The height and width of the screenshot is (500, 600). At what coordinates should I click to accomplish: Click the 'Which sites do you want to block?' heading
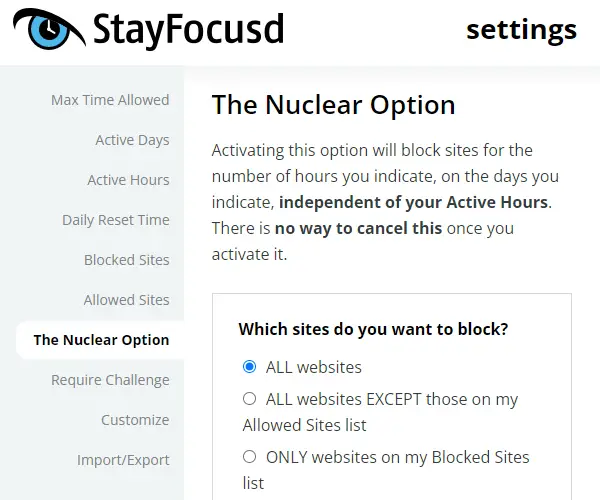[x=373, y=329]
